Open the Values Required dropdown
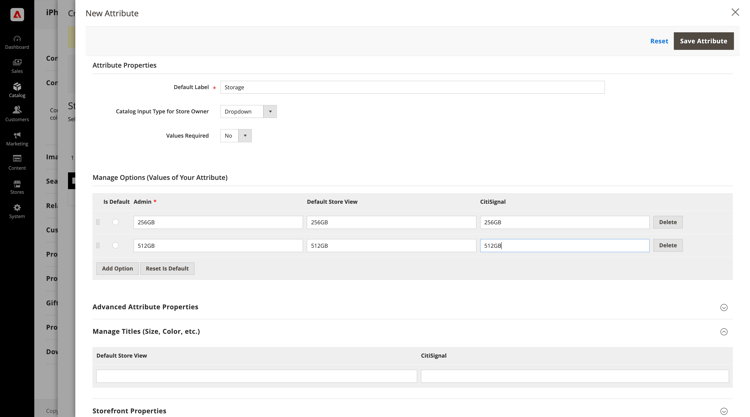Screen dimensions: 750x417 point(236,136)
